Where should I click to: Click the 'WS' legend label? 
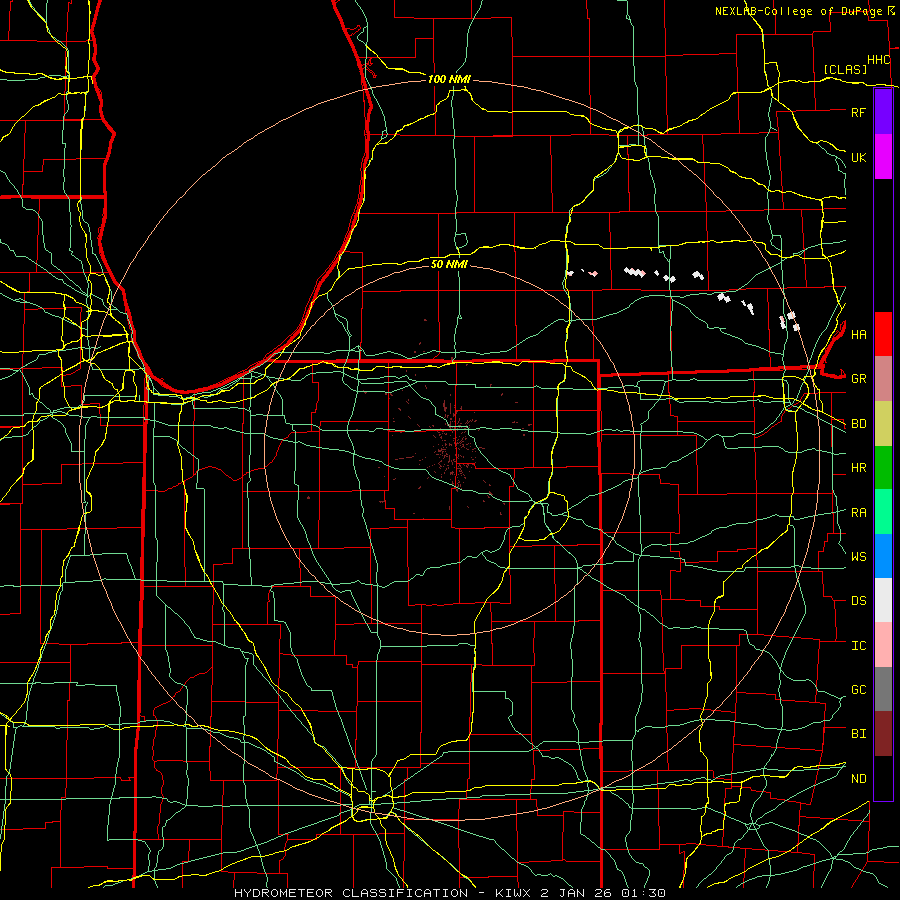pyautogui.click(x=858, y=557)
